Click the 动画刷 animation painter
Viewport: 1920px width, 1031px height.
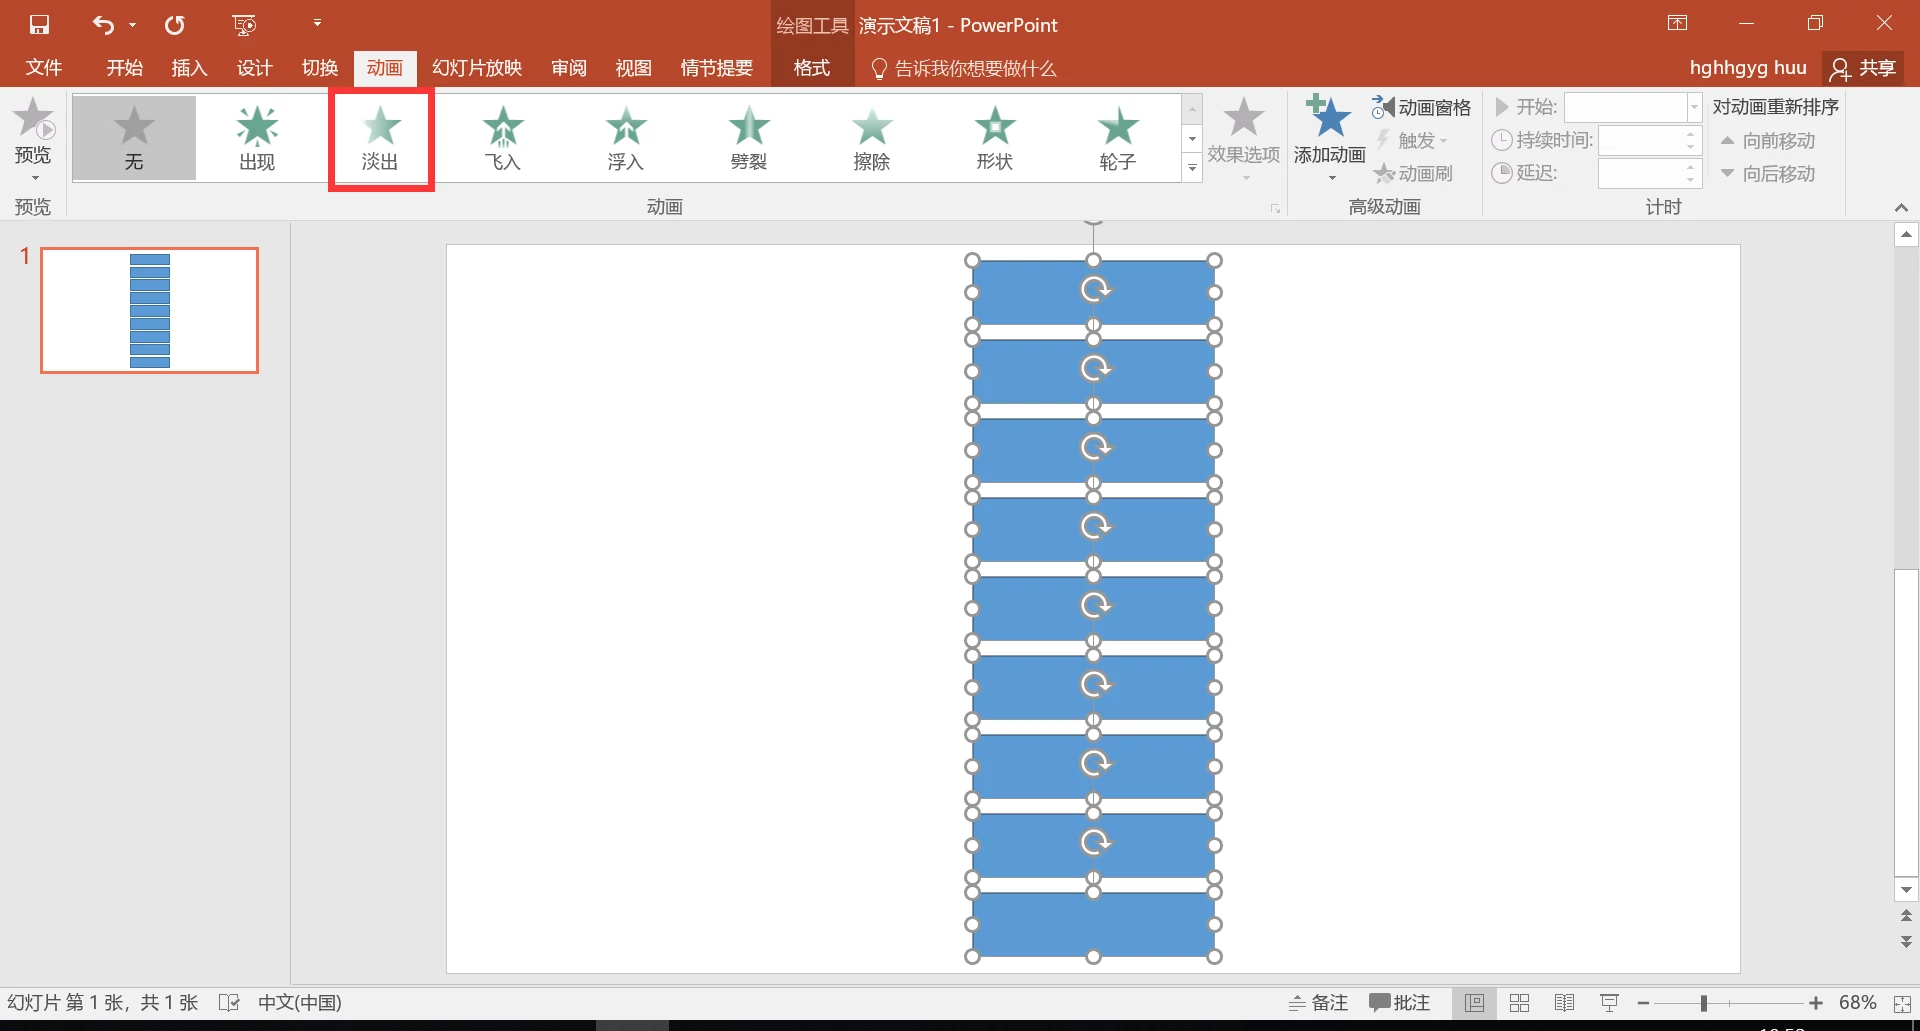(x=1413, y=173)
